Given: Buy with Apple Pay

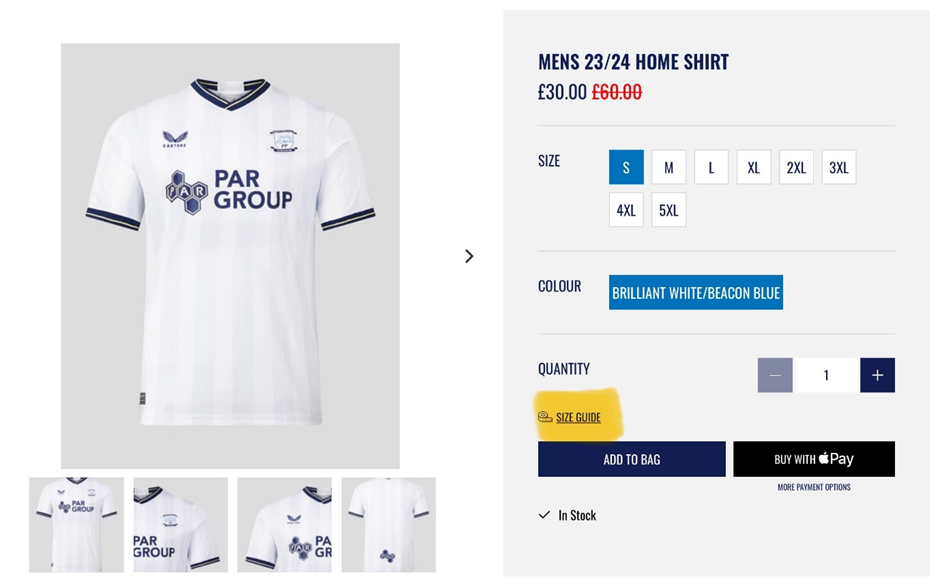Looking at the screenshot, I should [x=814, y=459].
